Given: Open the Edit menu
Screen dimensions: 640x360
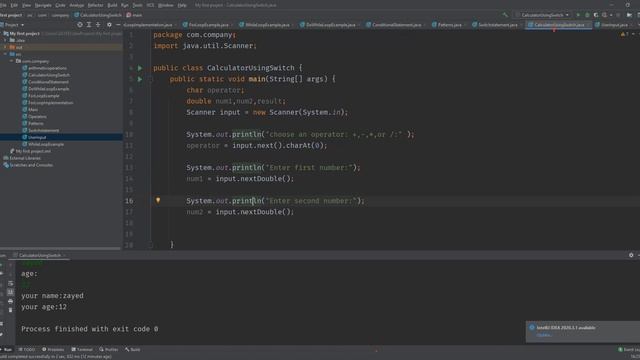Looking at the screenshot, I should [x=14, y=5].
